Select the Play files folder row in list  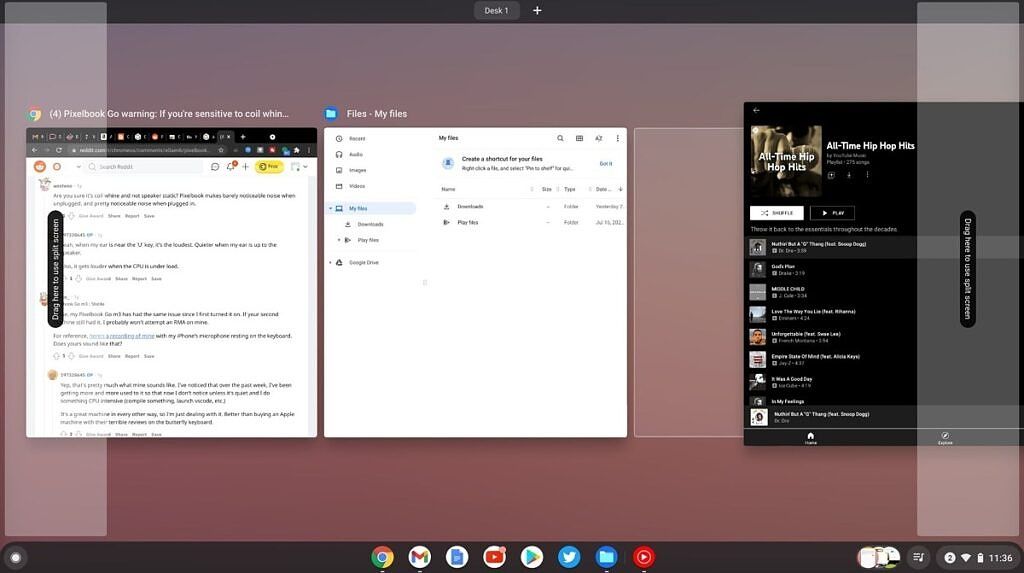point(532,223)
